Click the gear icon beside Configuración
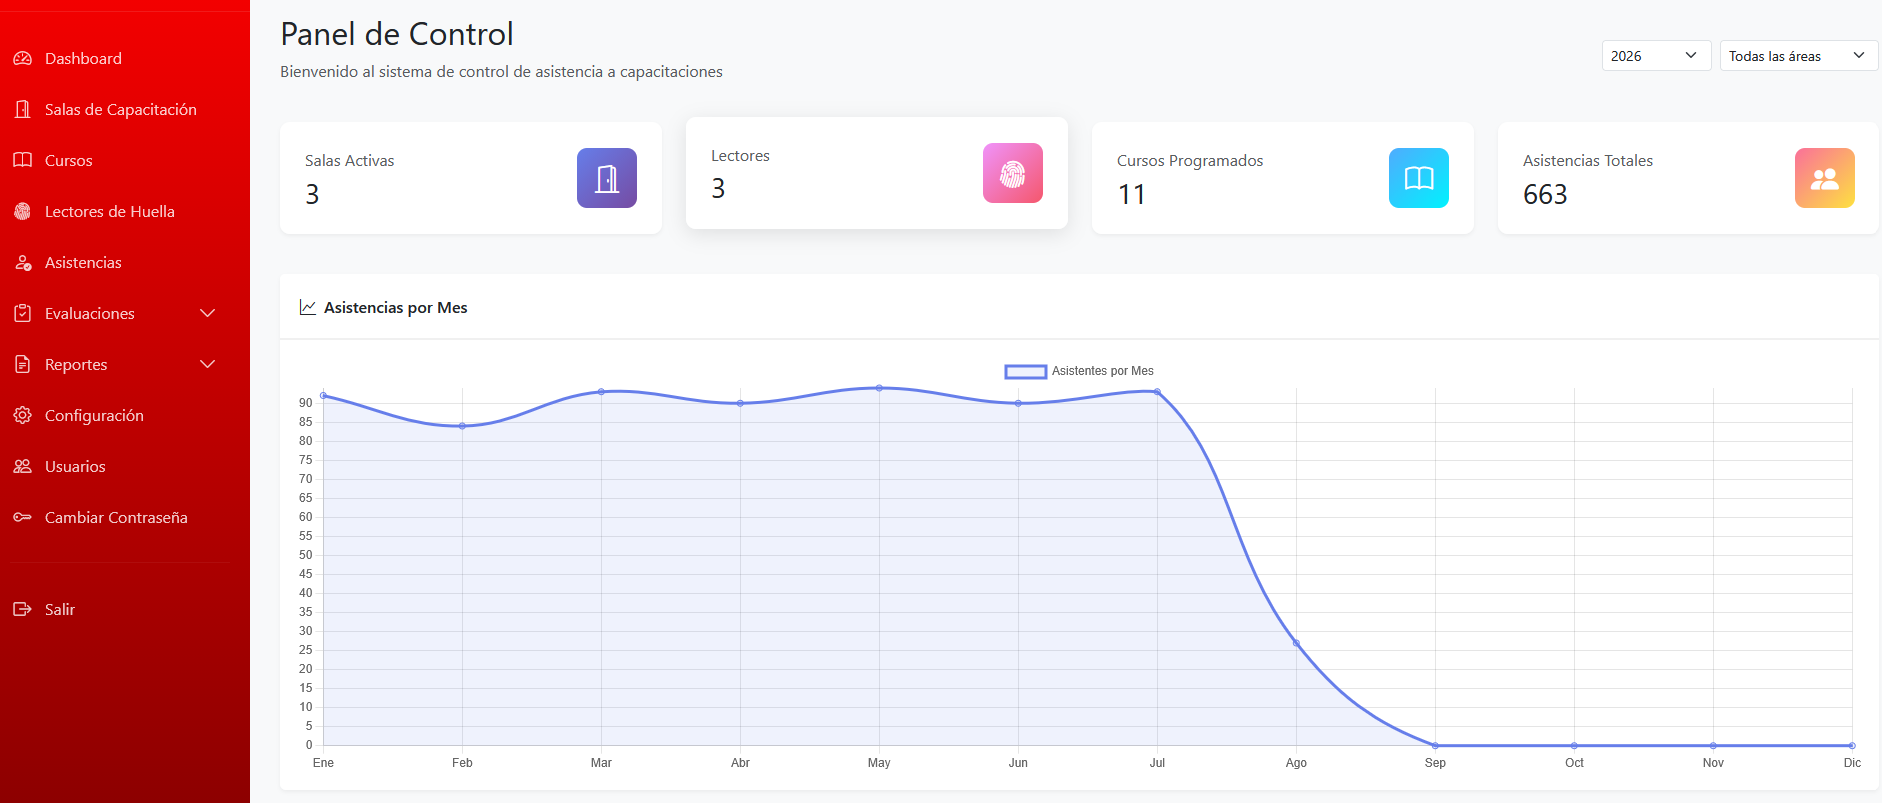The image size is (1882, 803). pyautogui.click(x=22, y=415)
